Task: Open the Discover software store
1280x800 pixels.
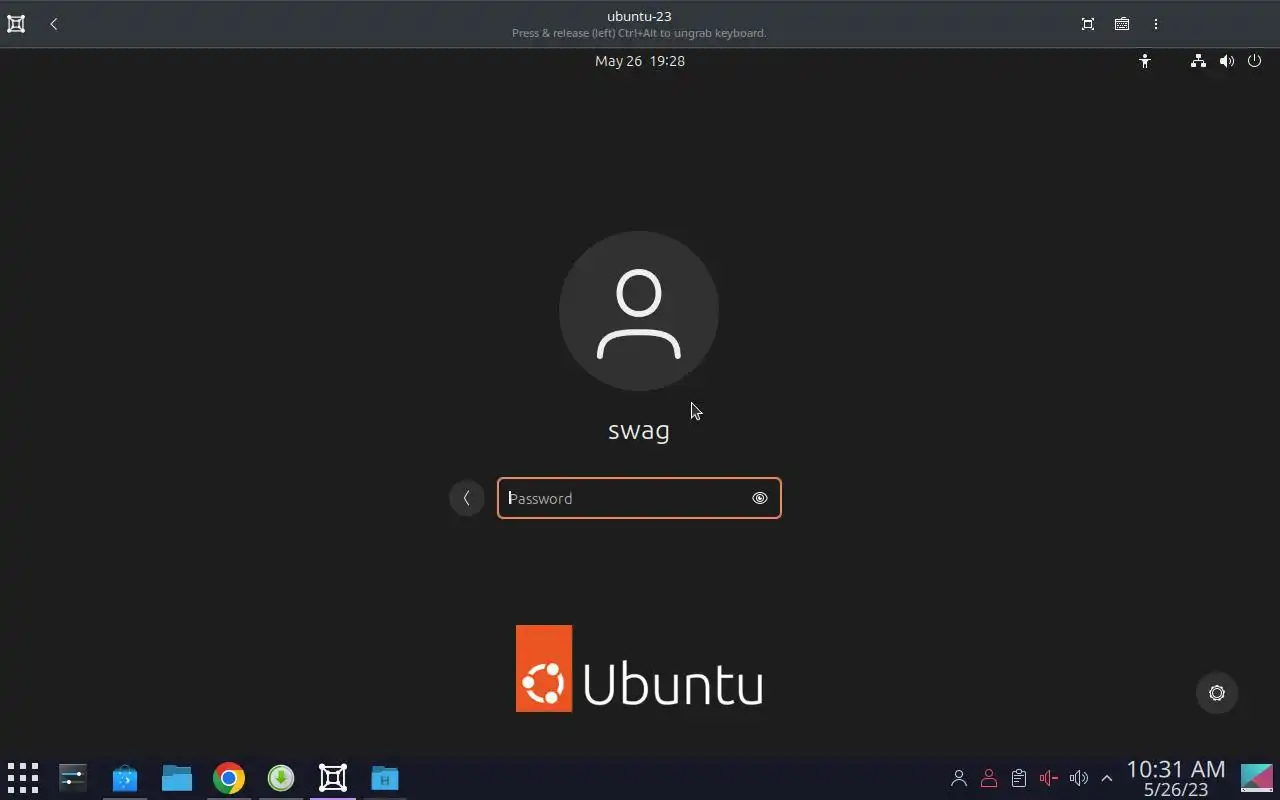Action: 125,778
